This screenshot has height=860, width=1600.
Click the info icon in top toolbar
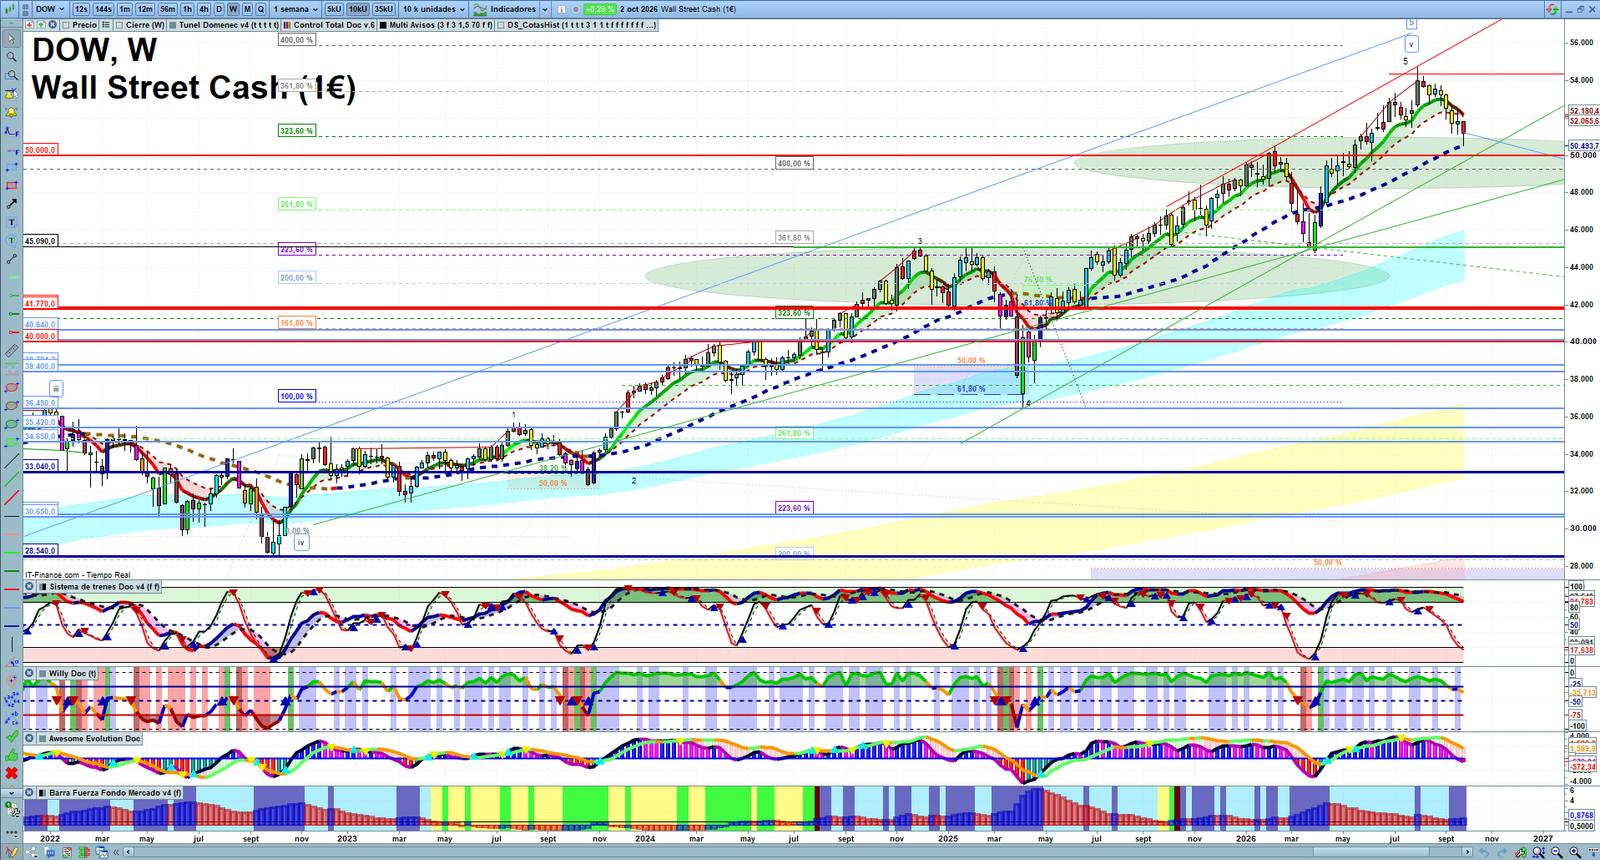(562, 9)
